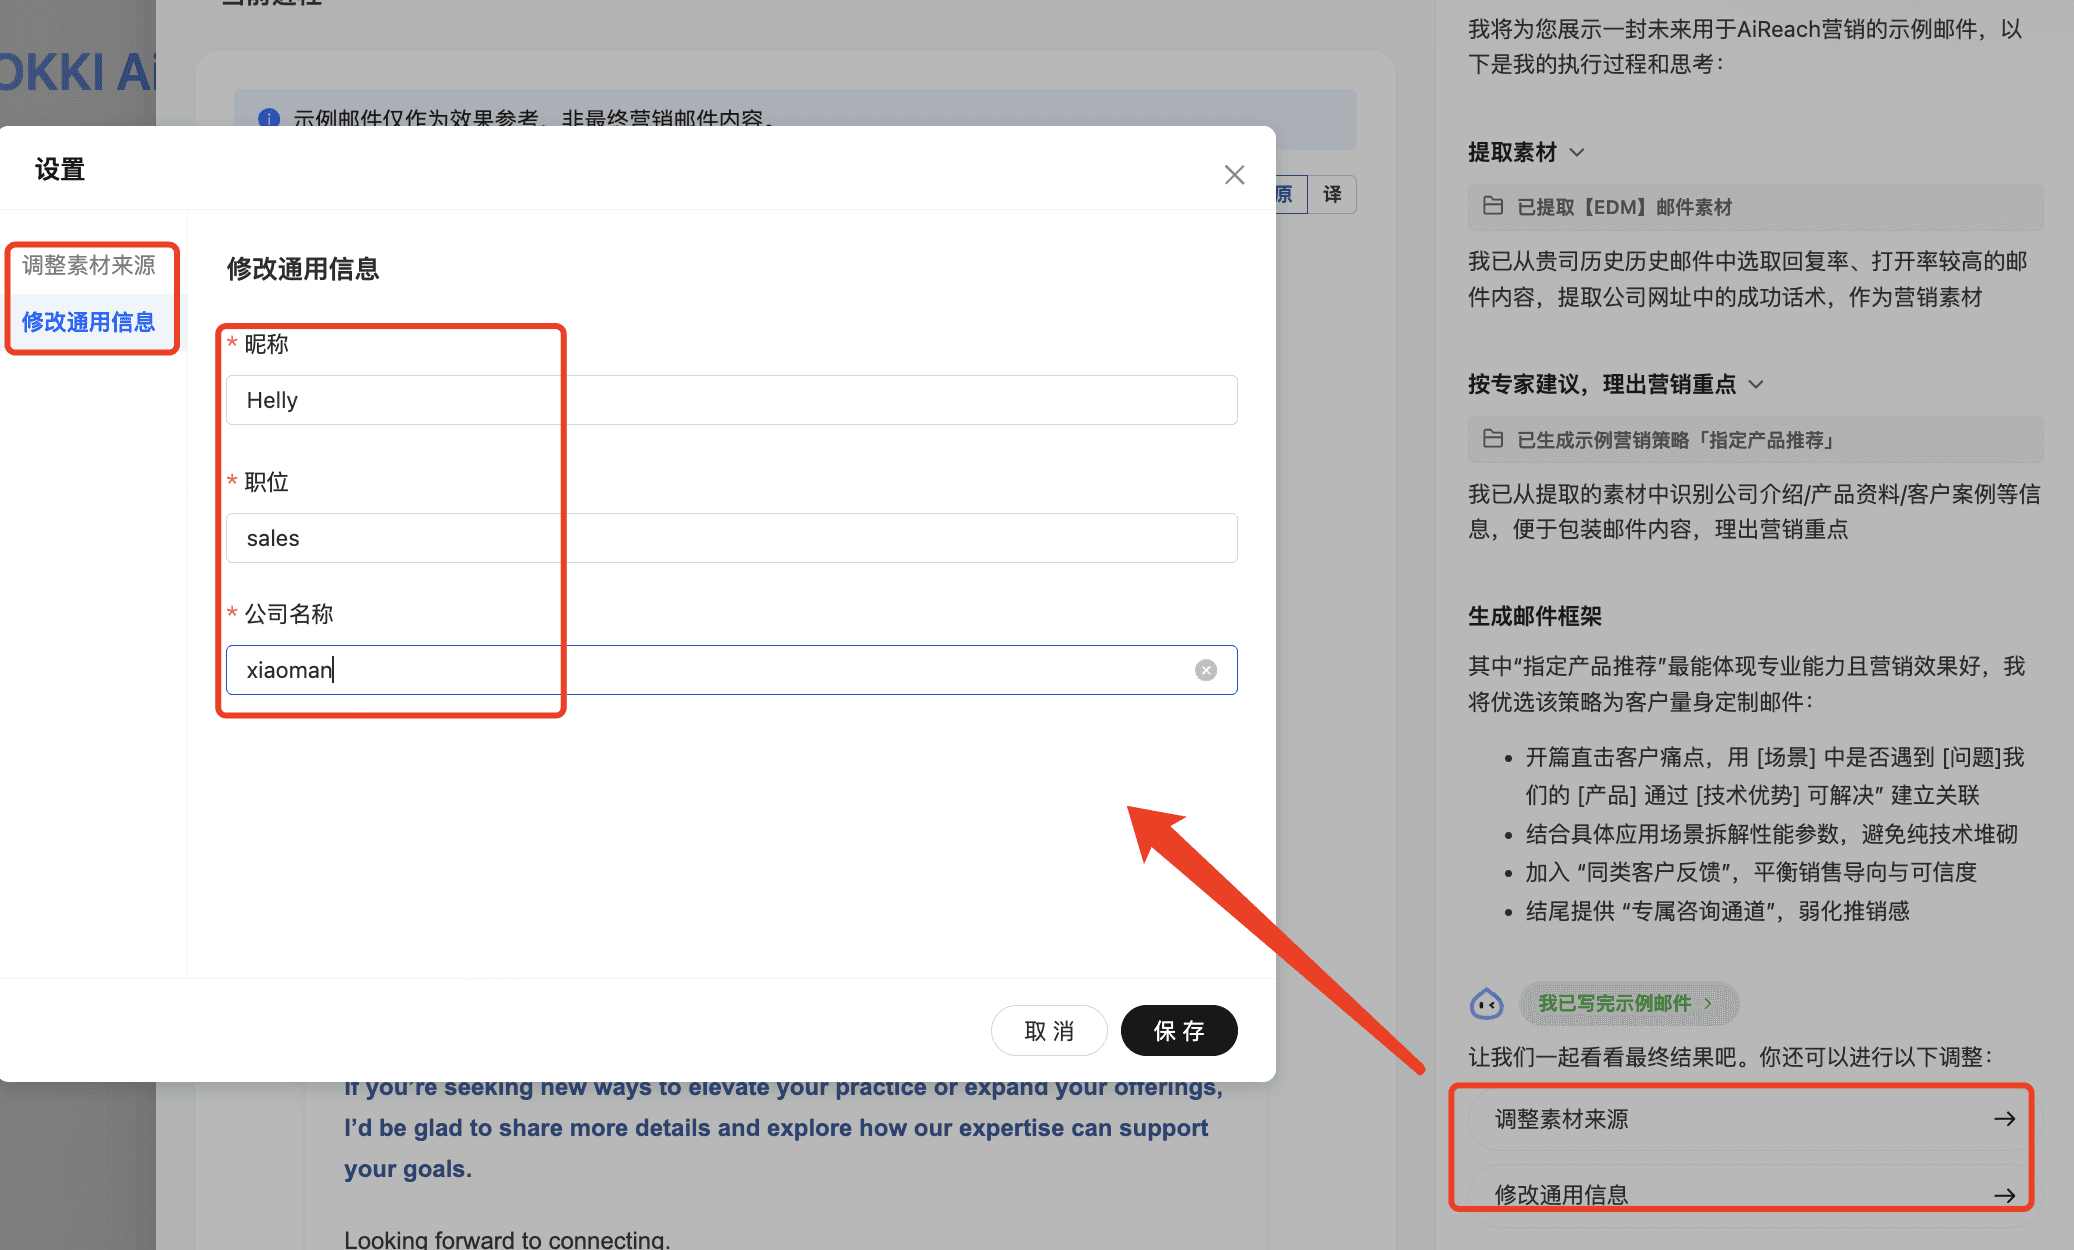Click arrow icon on 修改通用信息 row
The height and width of the screenshot is (1250, 2074).
pos(2004,1195)
